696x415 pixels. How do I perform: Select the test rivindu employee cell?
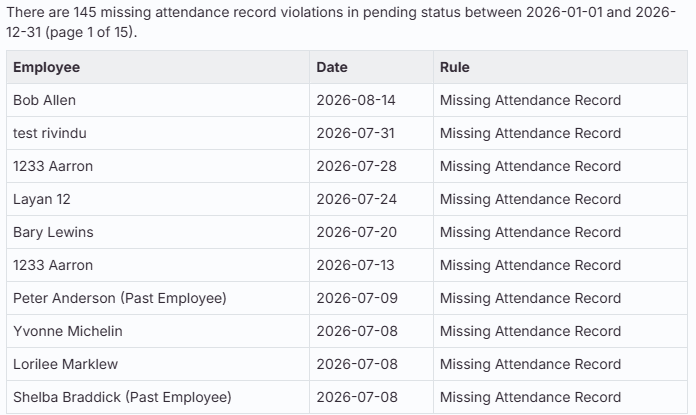coord(158,133)
